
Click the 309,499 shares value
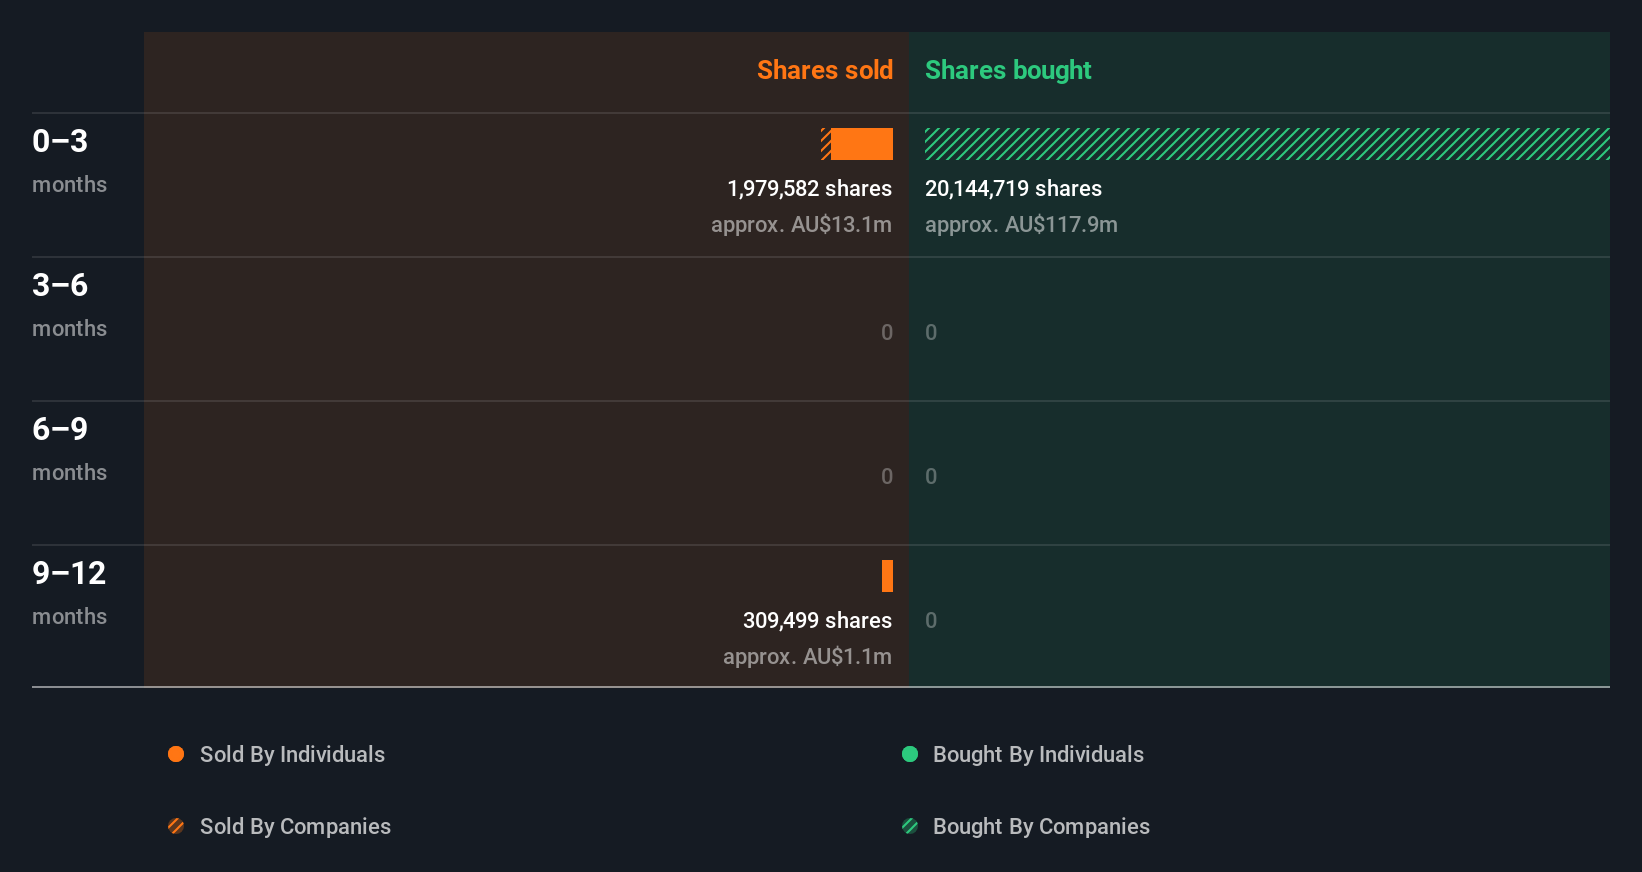coord(817,621)
